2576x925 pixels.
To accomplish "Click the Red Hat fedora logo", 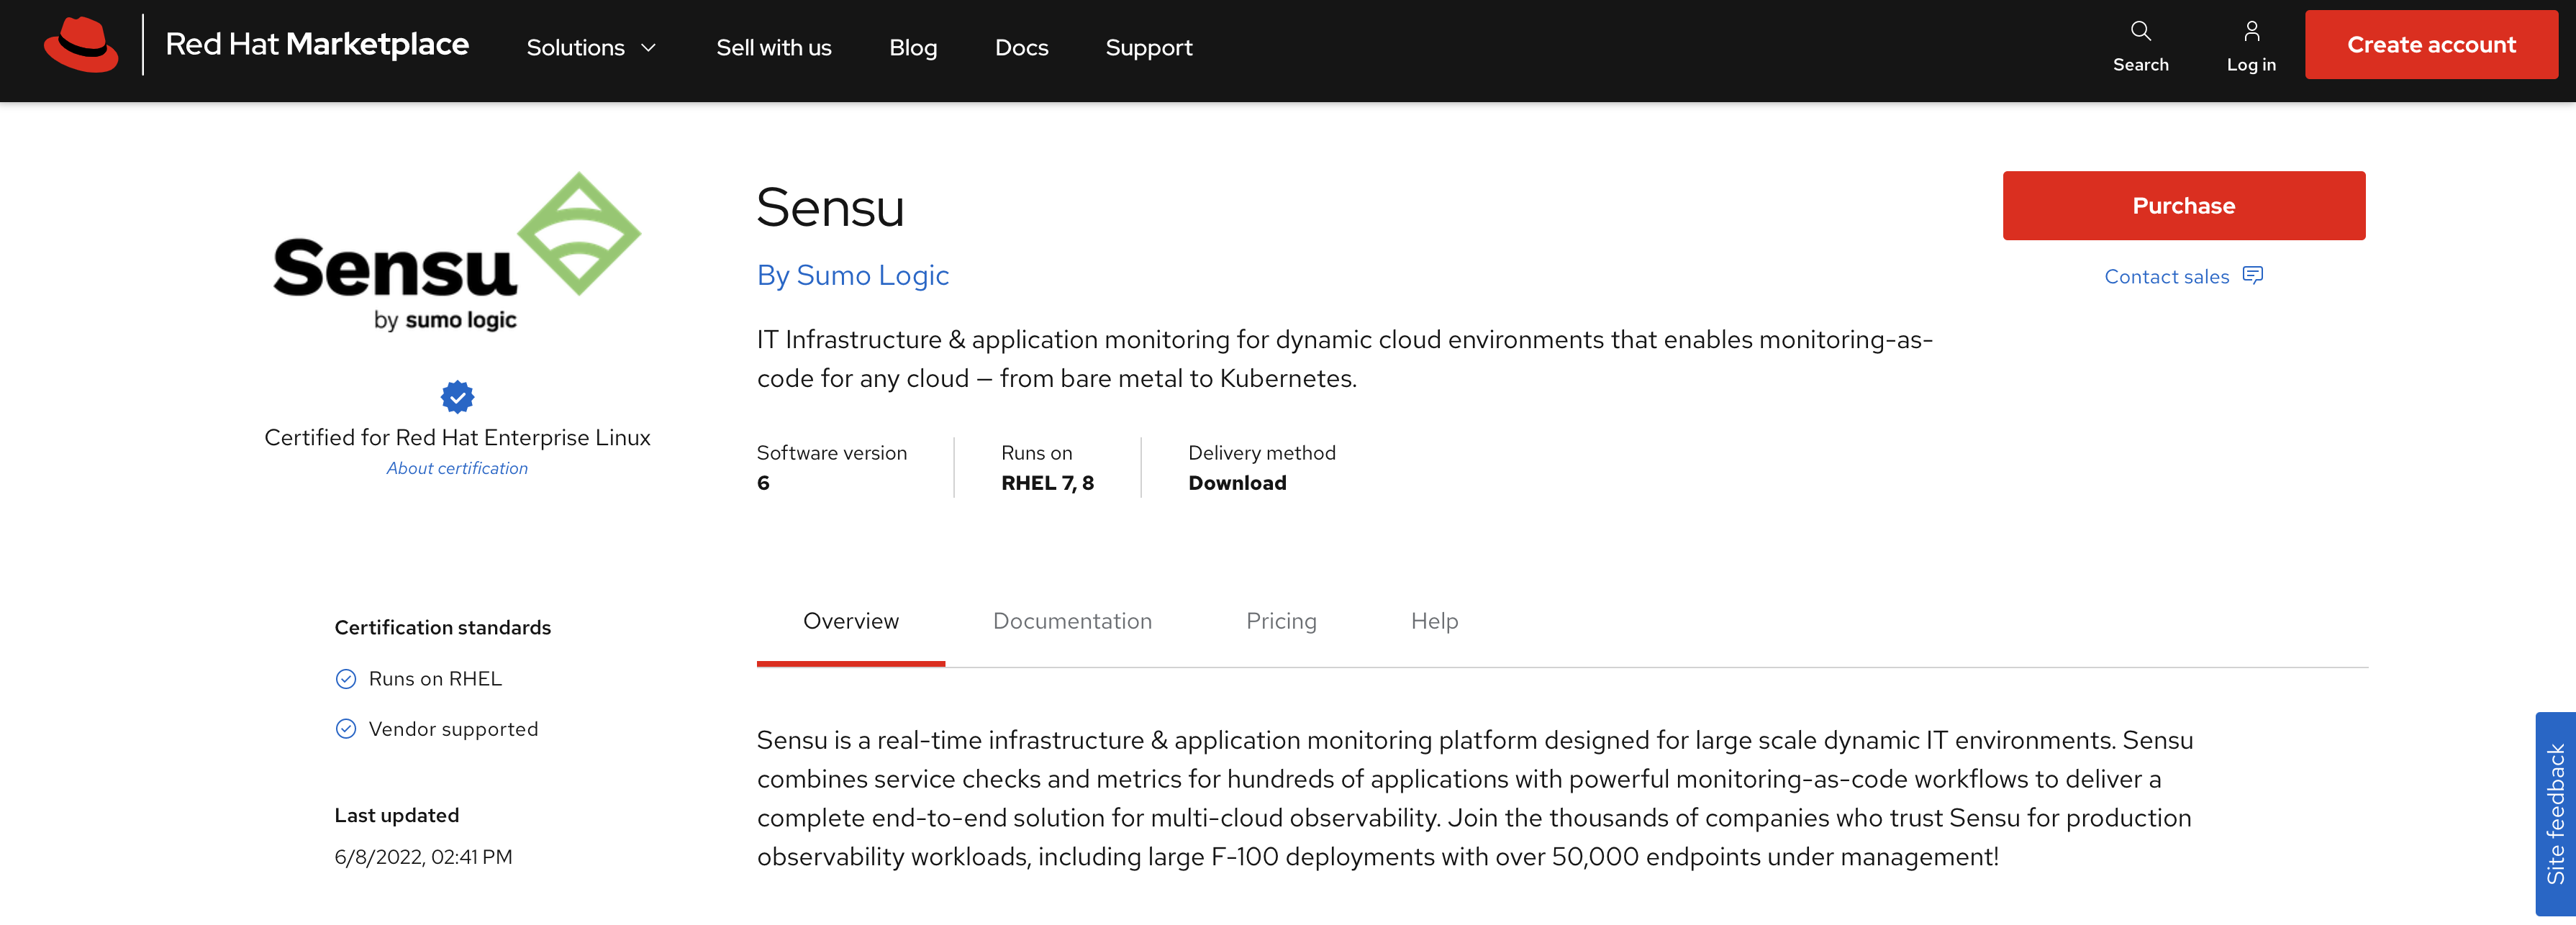I will point(81,45).
